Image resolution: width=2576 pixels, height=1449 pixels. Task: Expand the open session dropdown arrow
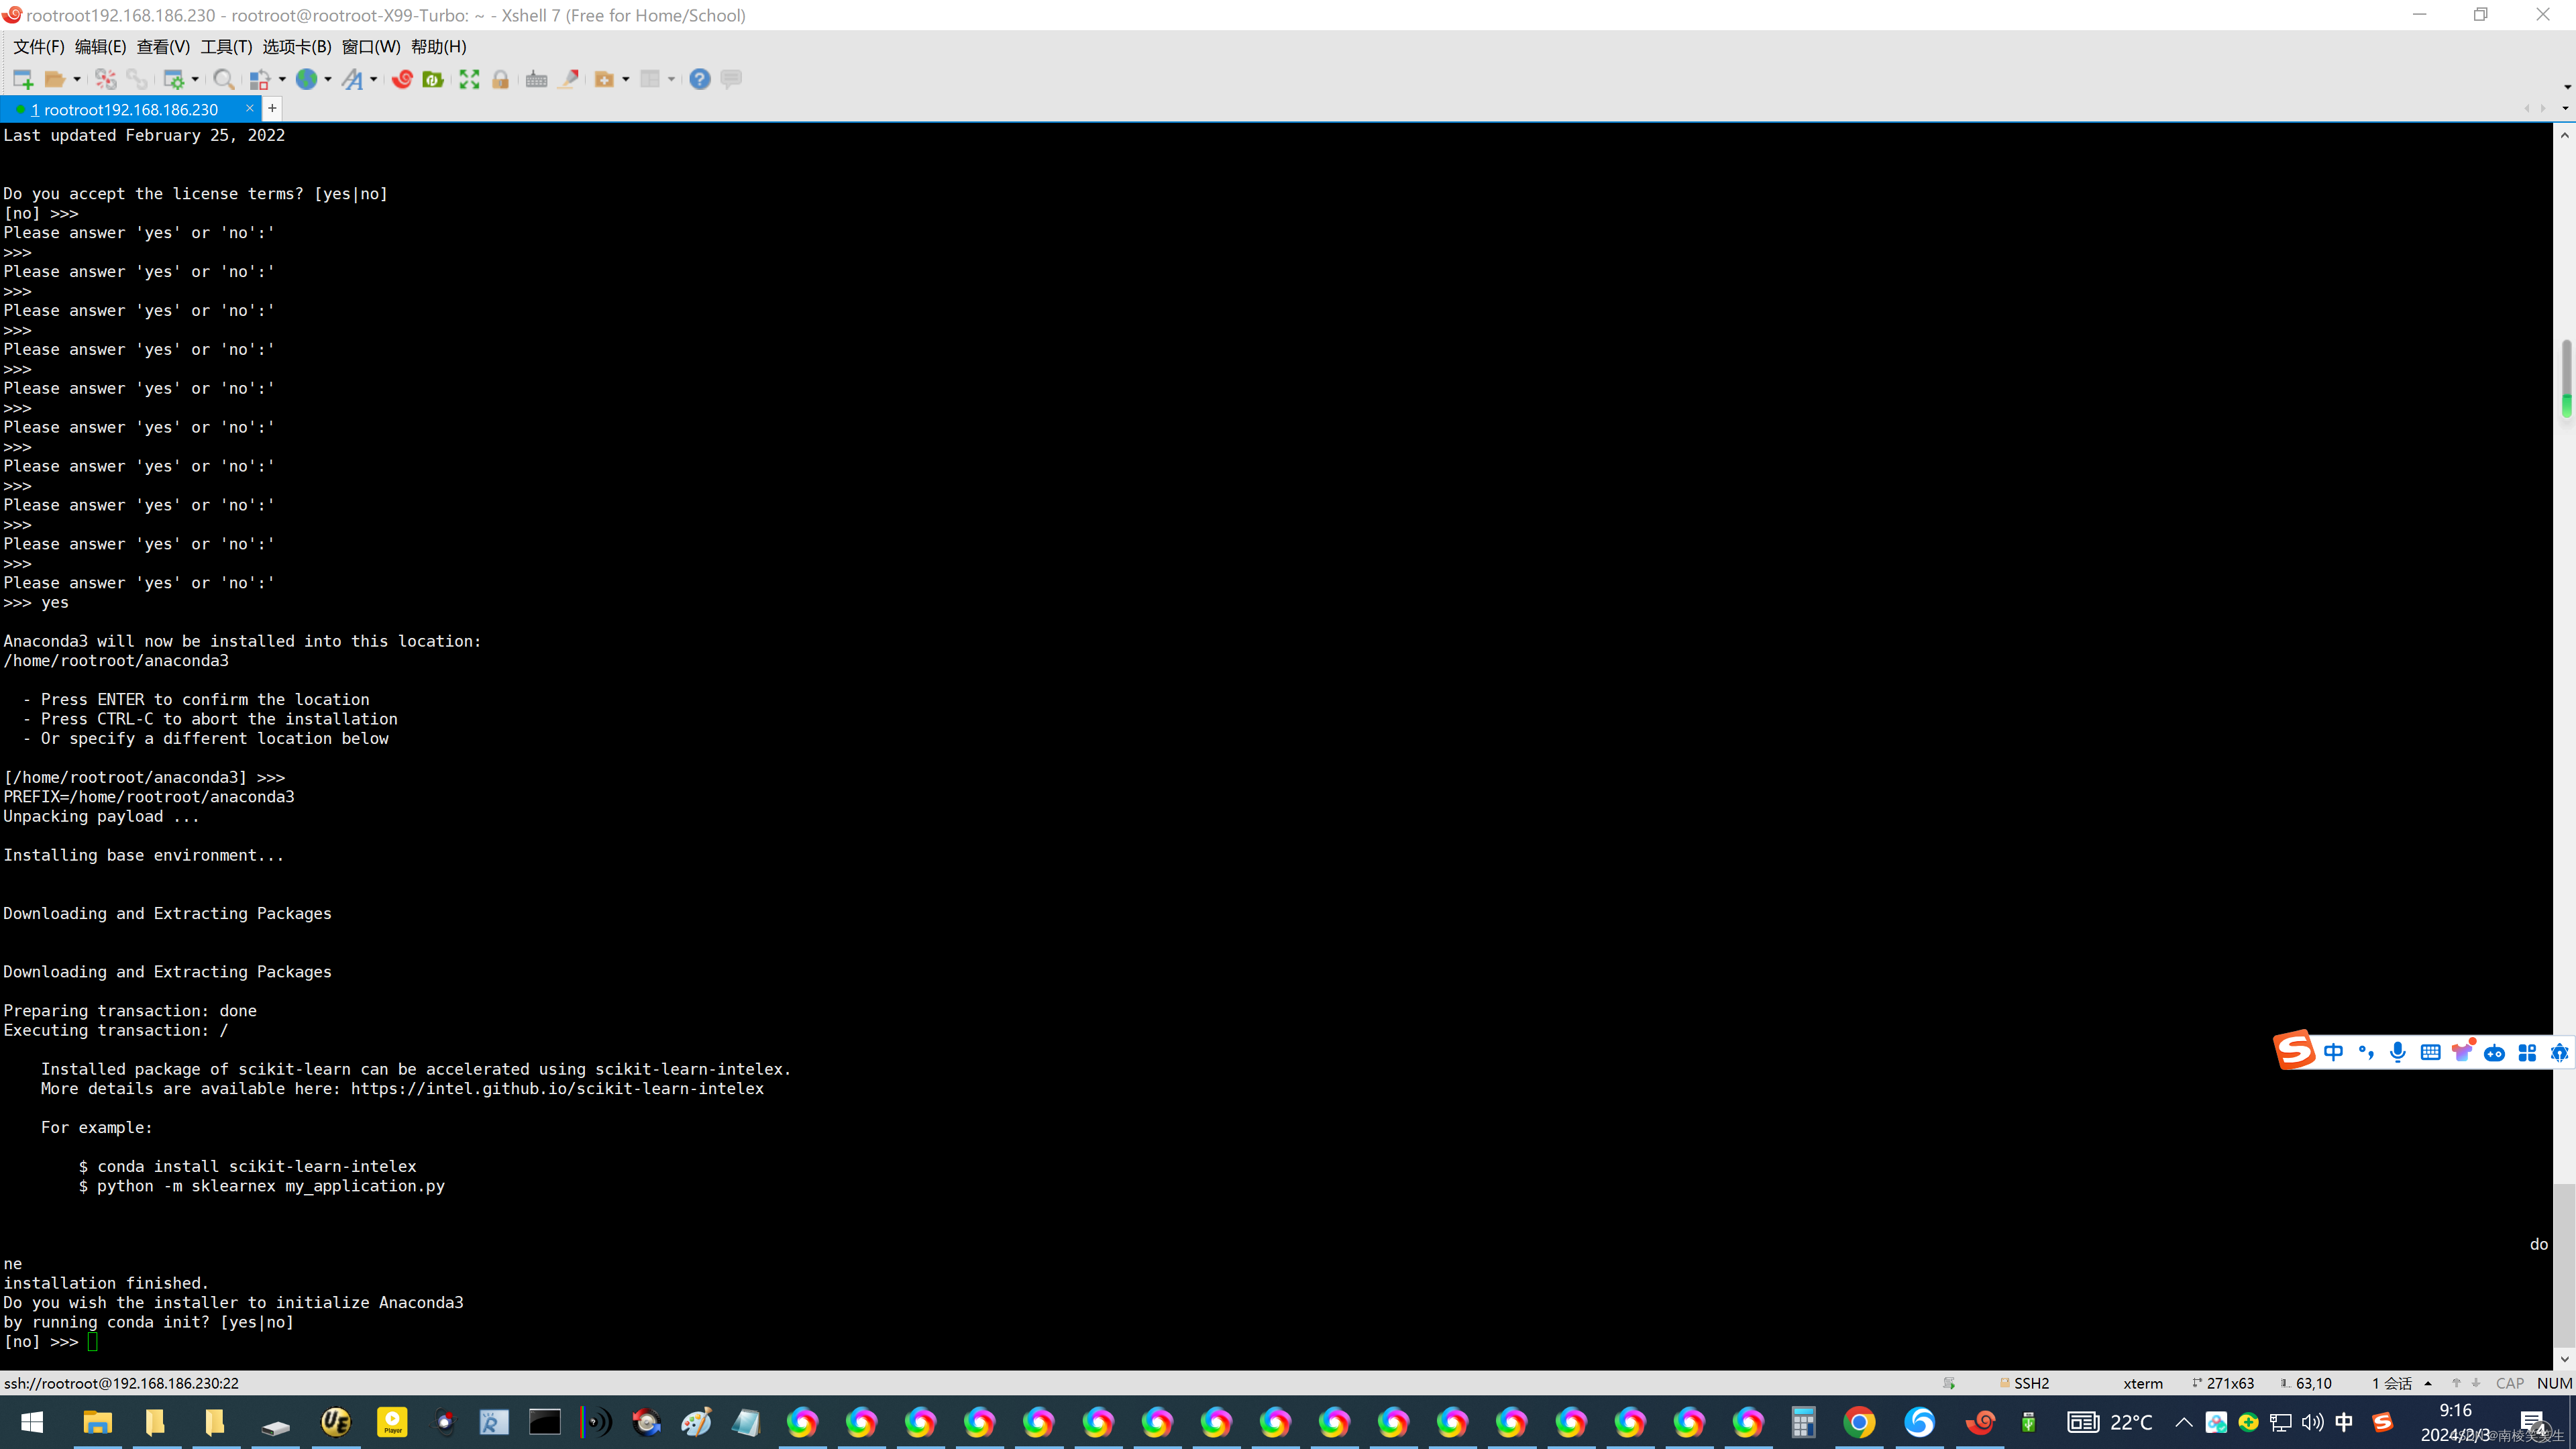pos(76,79)
